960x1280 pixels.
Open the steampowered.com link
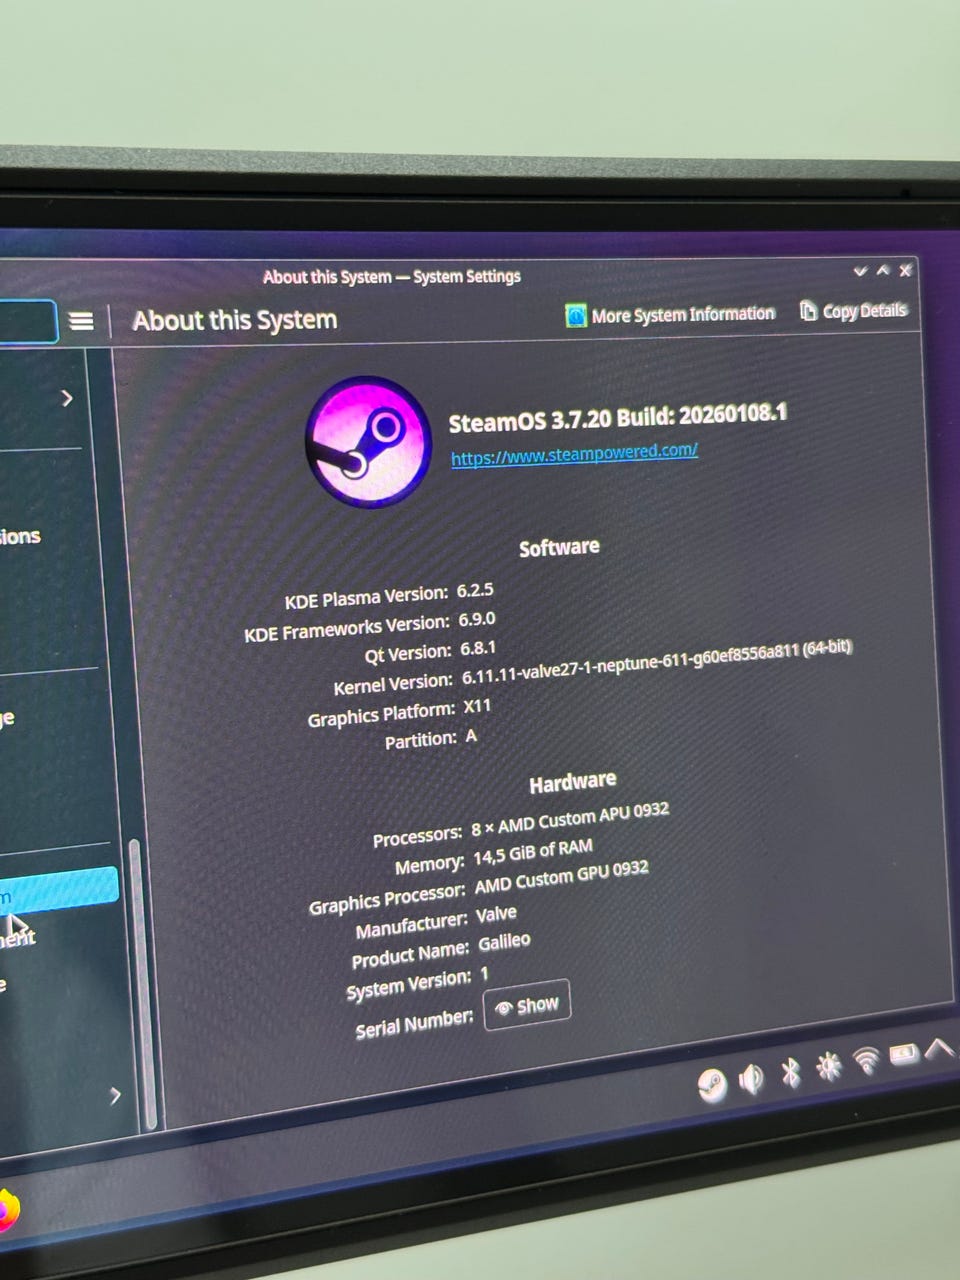pos(574,454)
